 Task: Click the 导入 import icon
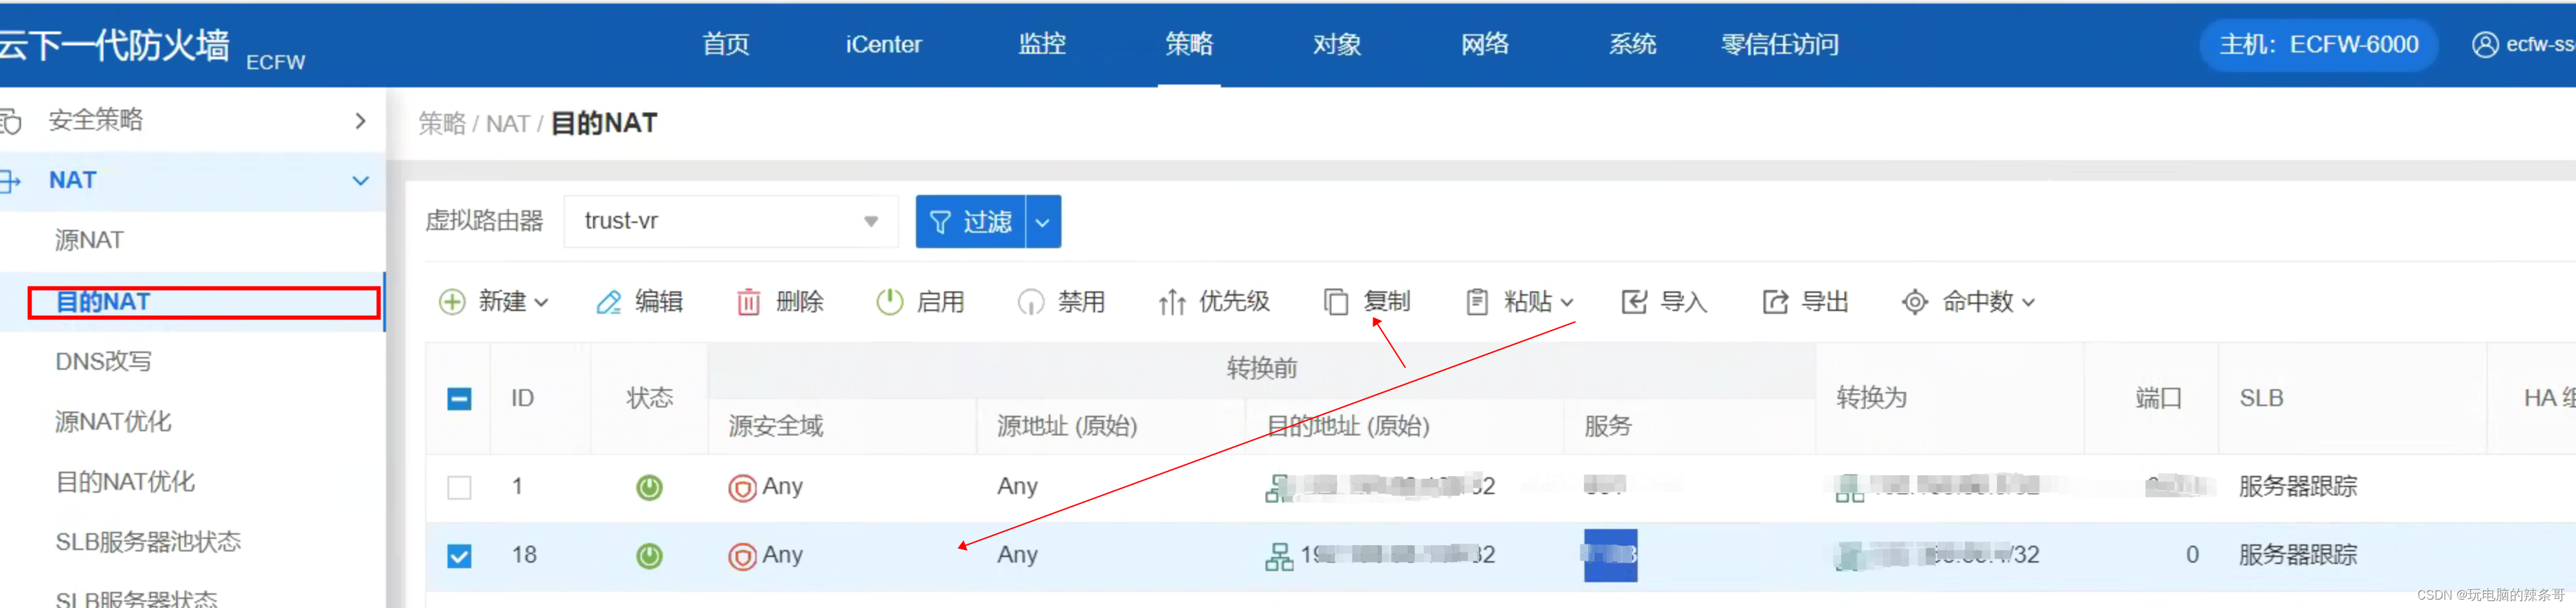pyautogui.click(x=1634, y=302)
